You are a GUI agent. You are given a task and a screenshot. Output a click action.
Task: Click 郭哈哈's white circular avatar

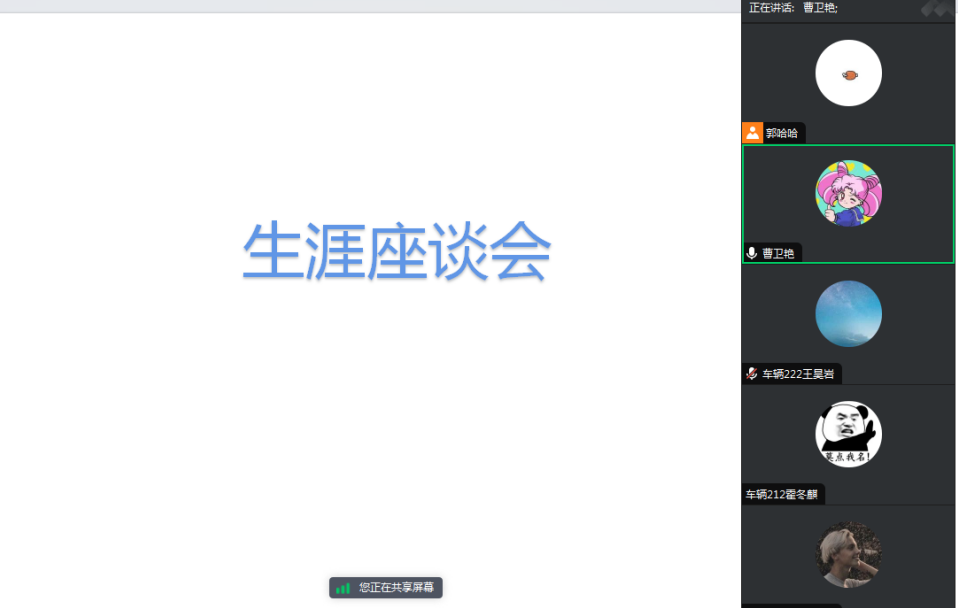tap(848, 74)
